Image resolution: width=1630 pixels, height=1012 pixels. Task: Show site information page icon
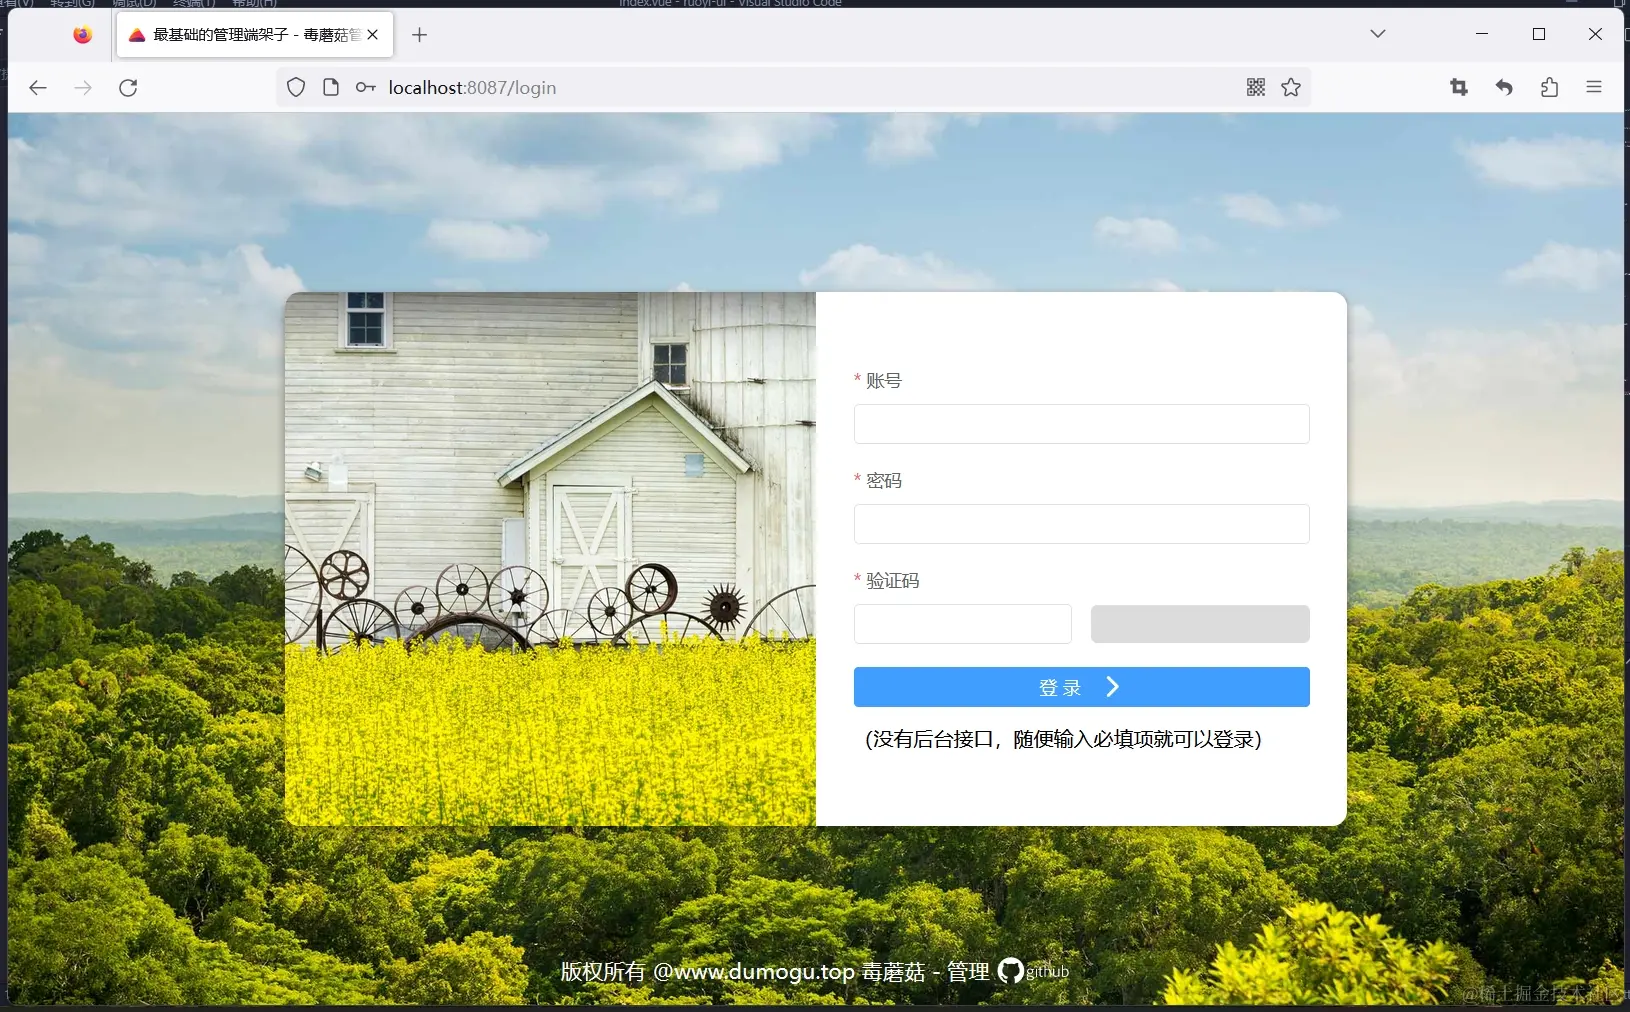pyautogui.click(x=331, y=88)
